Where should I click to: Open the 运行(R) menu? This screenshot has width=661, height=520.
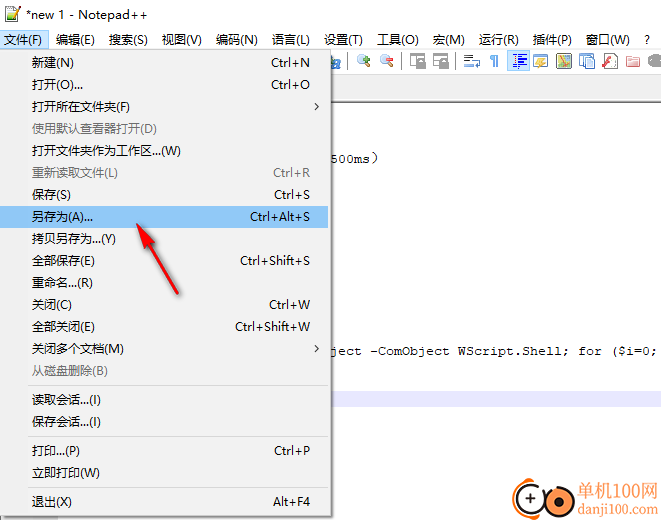(x=498, y=40)
